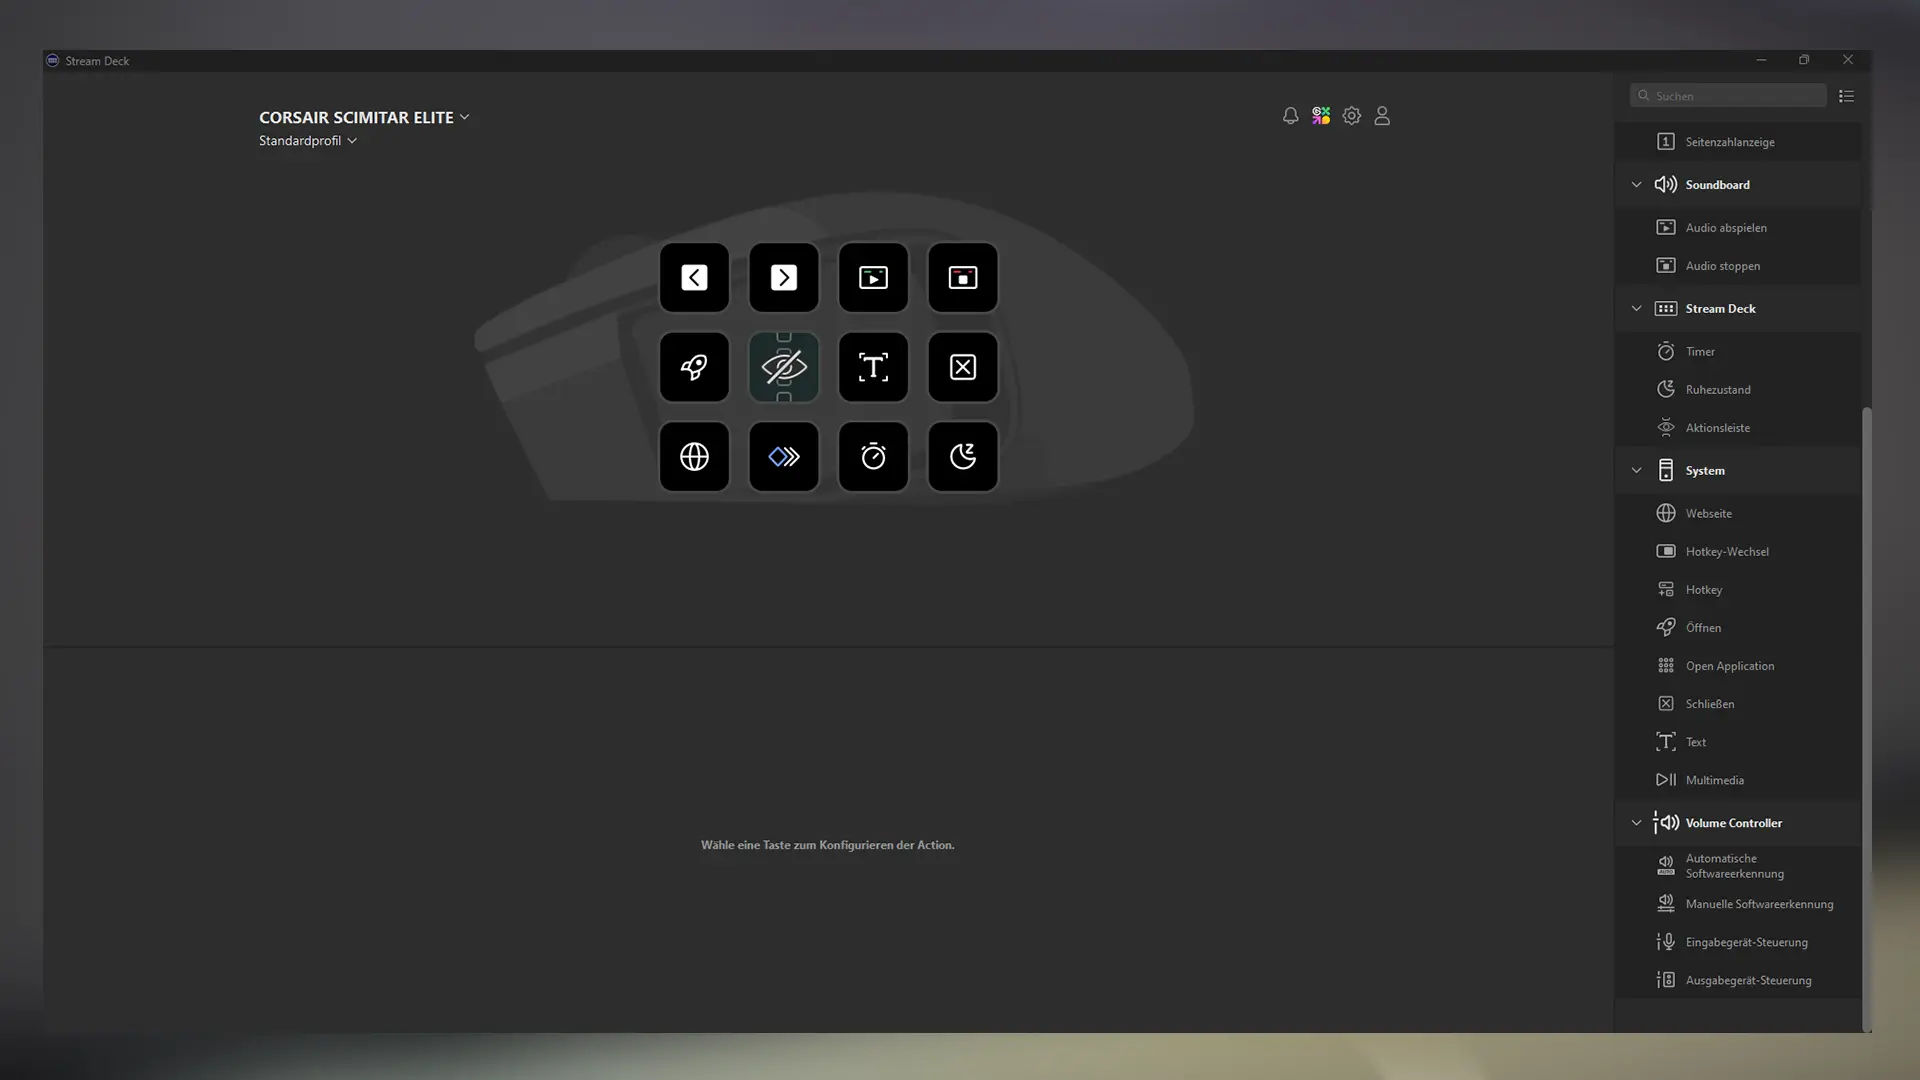The image size is (1920, 1080).
Task: Open the user account profile icon
Action: click(x=1382, y=116)
